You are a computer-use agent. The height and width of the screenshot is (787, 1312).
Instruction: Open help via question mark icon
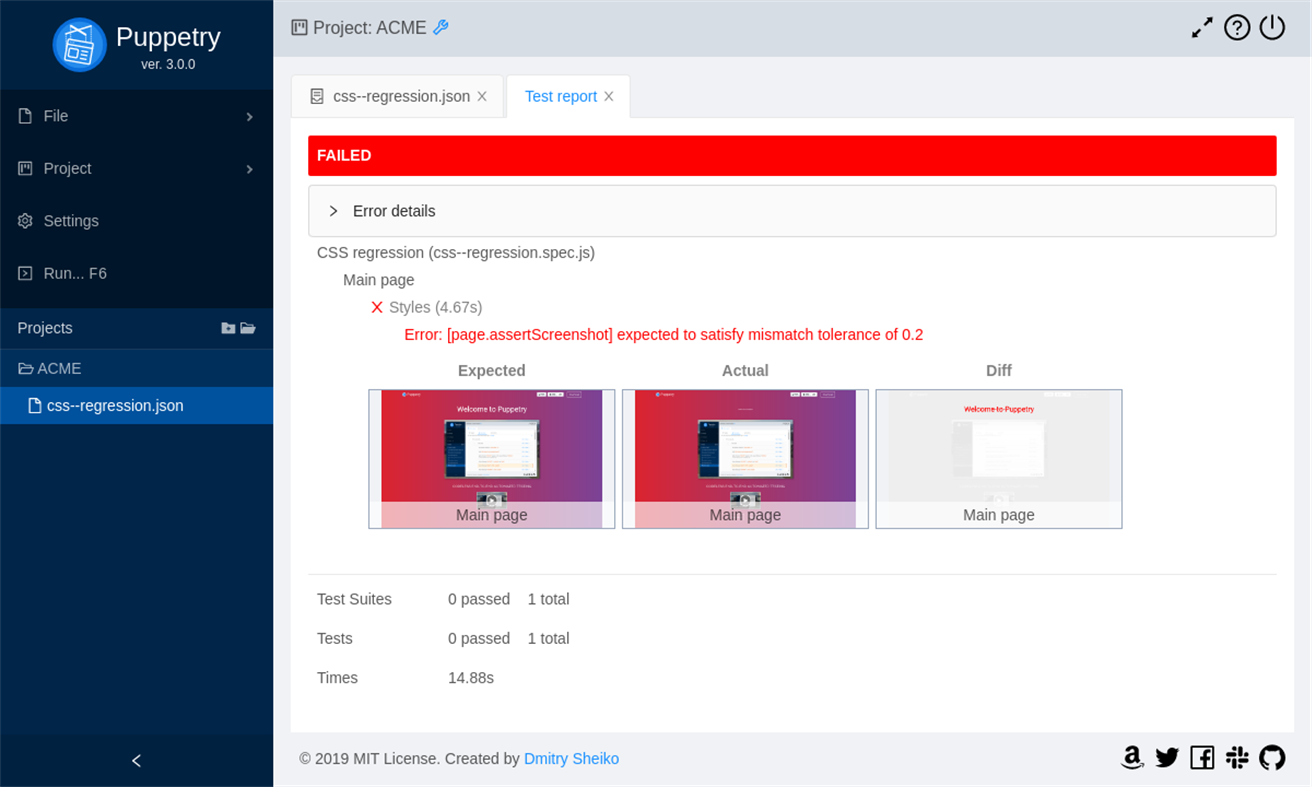pos(1237,28)
